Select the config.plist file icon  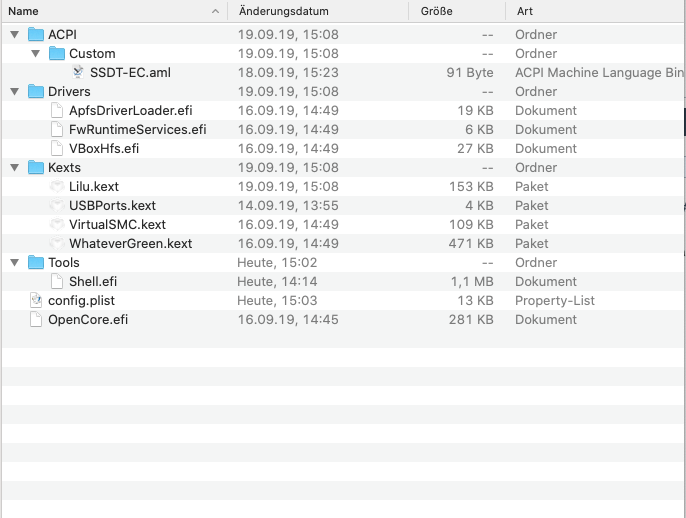[x=36, y=300]
